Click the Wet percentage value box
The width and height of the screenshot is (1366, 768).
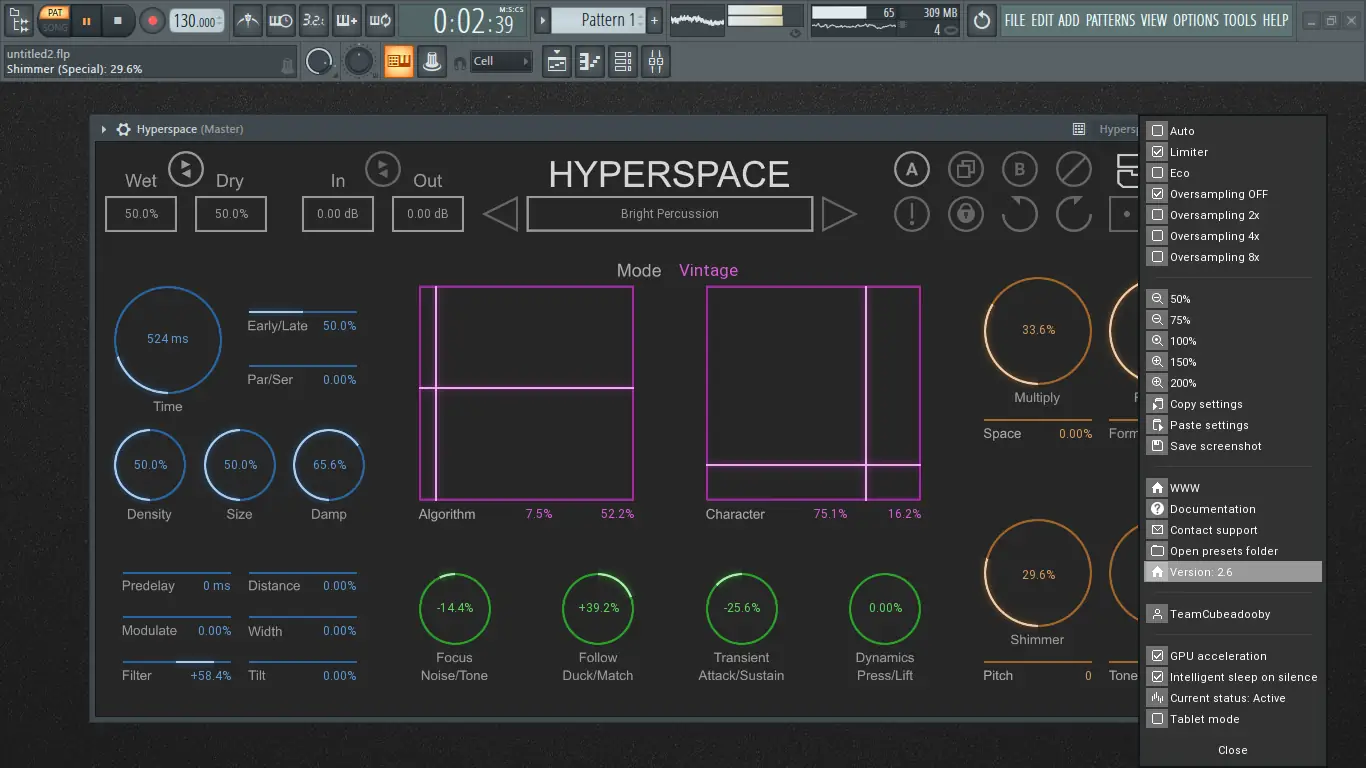(141, 214)
